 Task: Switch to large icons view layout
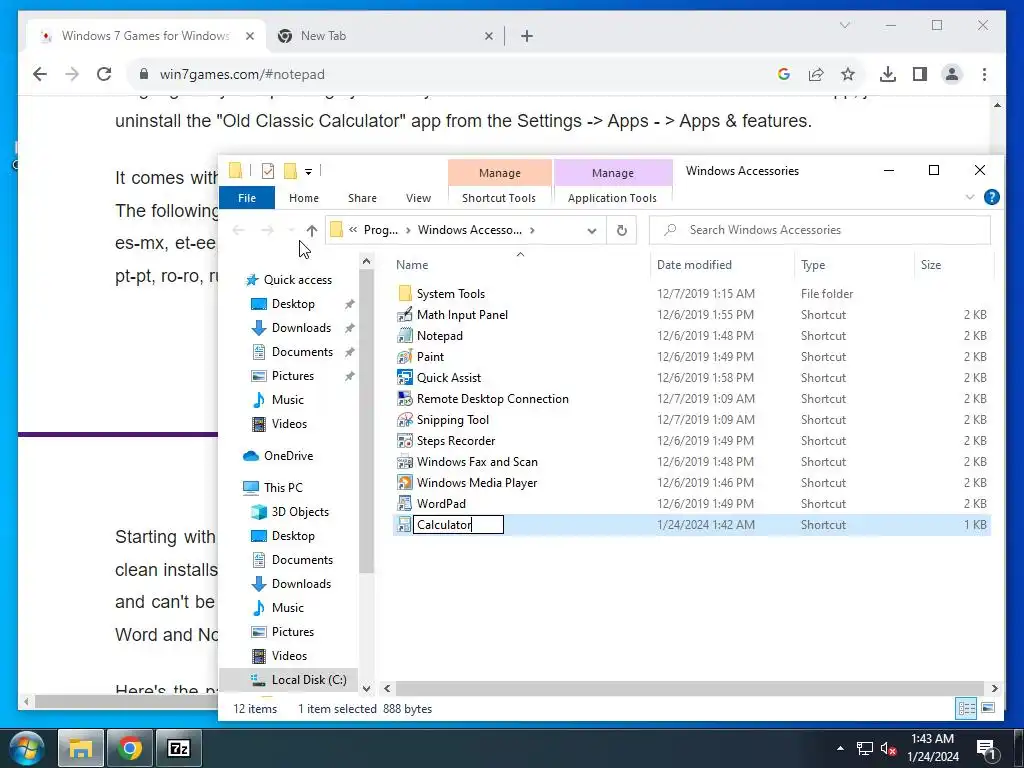click(988, 709)
